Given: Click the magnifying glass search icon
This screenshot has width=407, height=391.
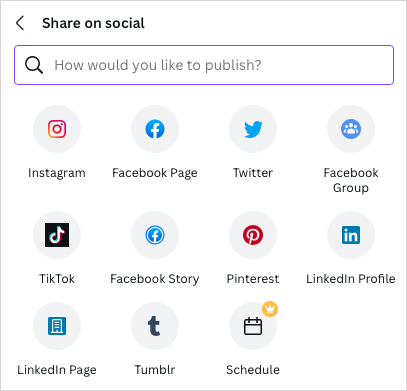Looking at the screenshot, I should (x=34, y=65).
